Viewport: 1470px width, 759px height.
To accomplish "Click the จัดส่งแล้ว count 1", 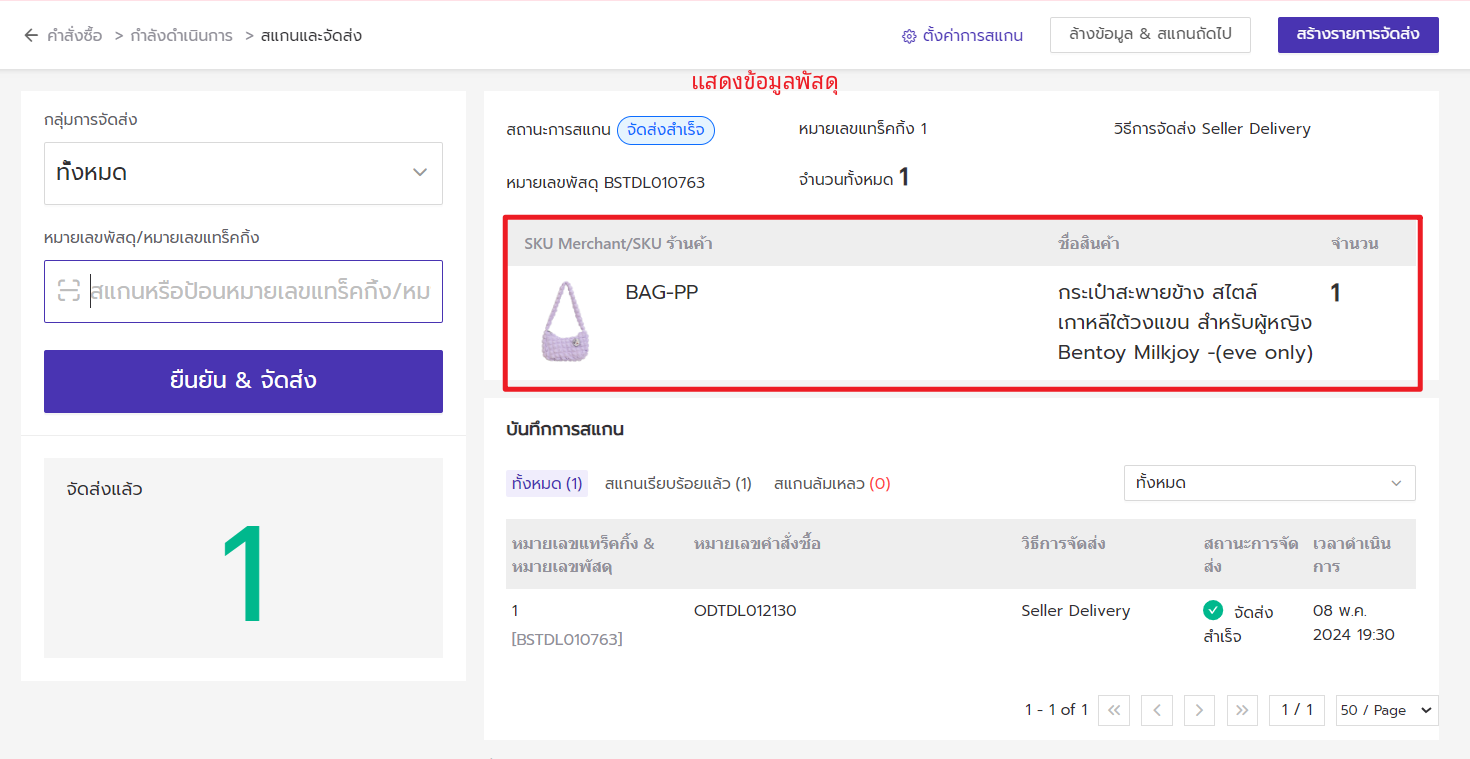I will coord(243,576).
